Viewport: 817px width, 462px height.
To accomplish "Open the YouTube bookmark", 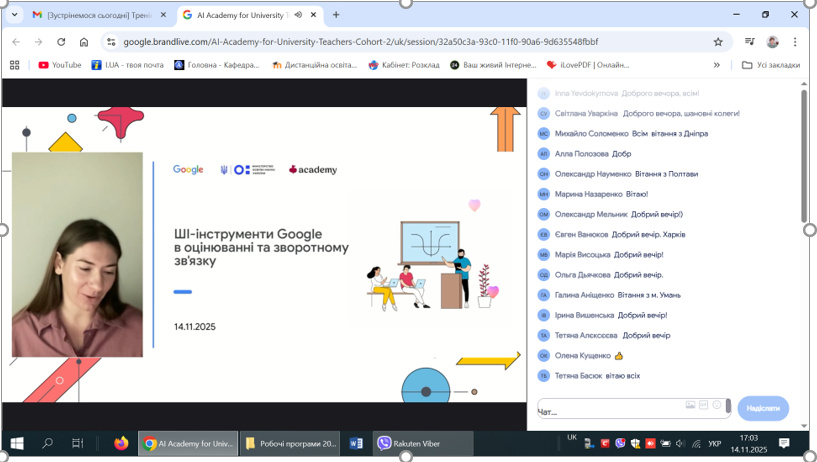I will coord(60,65).
